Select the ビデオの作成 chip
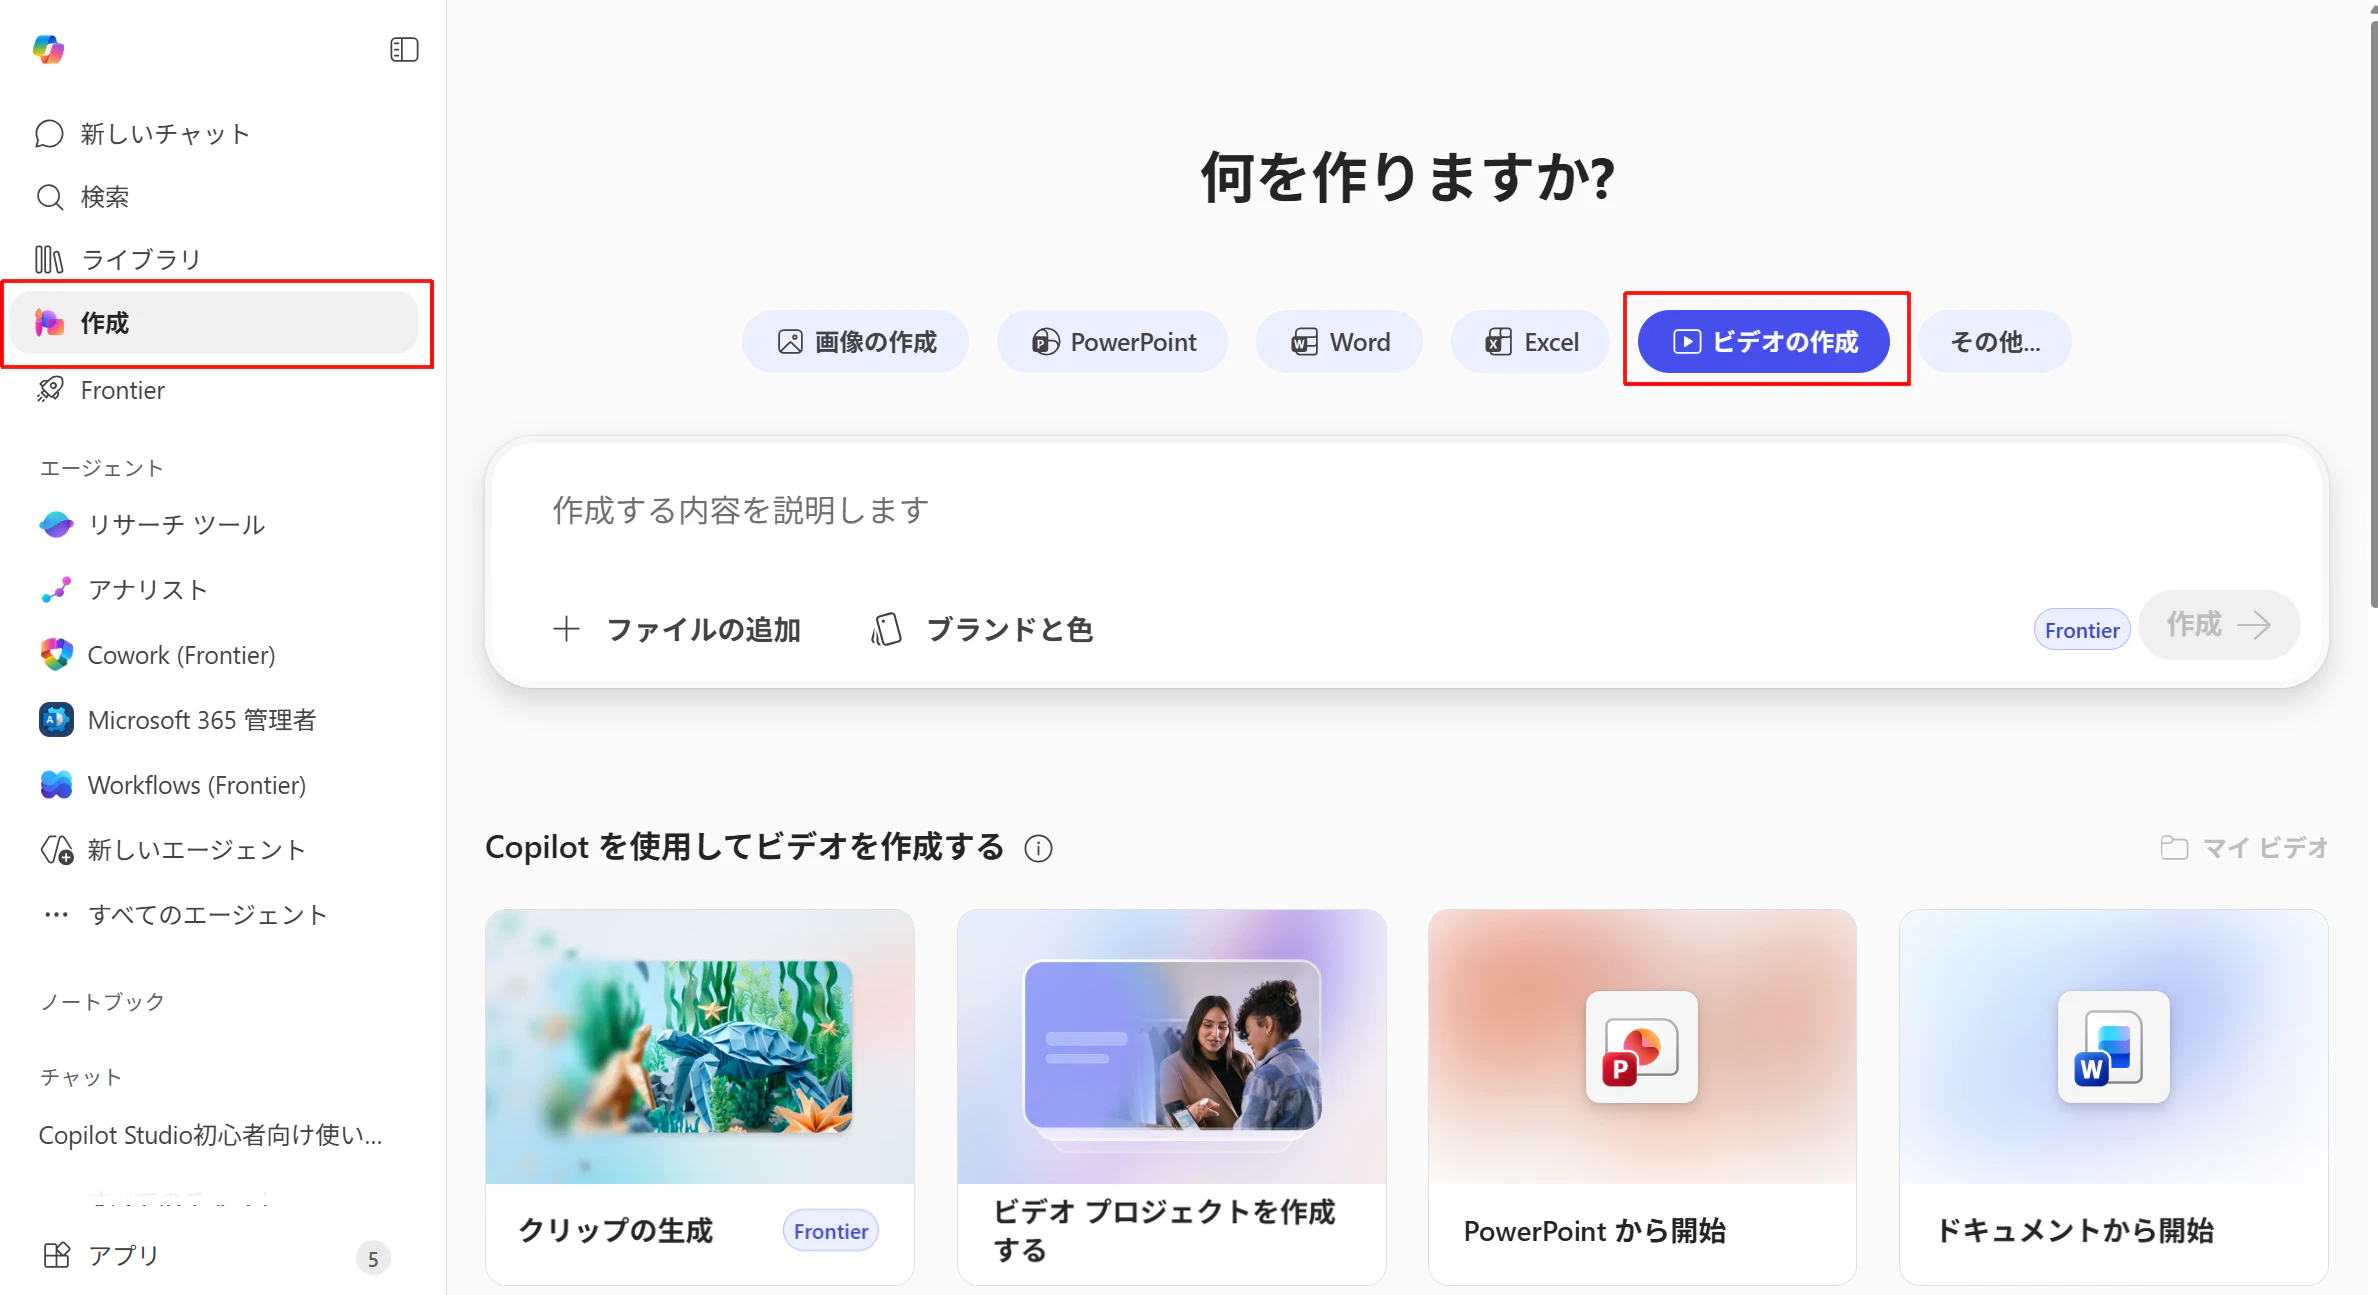 coord(1764,342)
